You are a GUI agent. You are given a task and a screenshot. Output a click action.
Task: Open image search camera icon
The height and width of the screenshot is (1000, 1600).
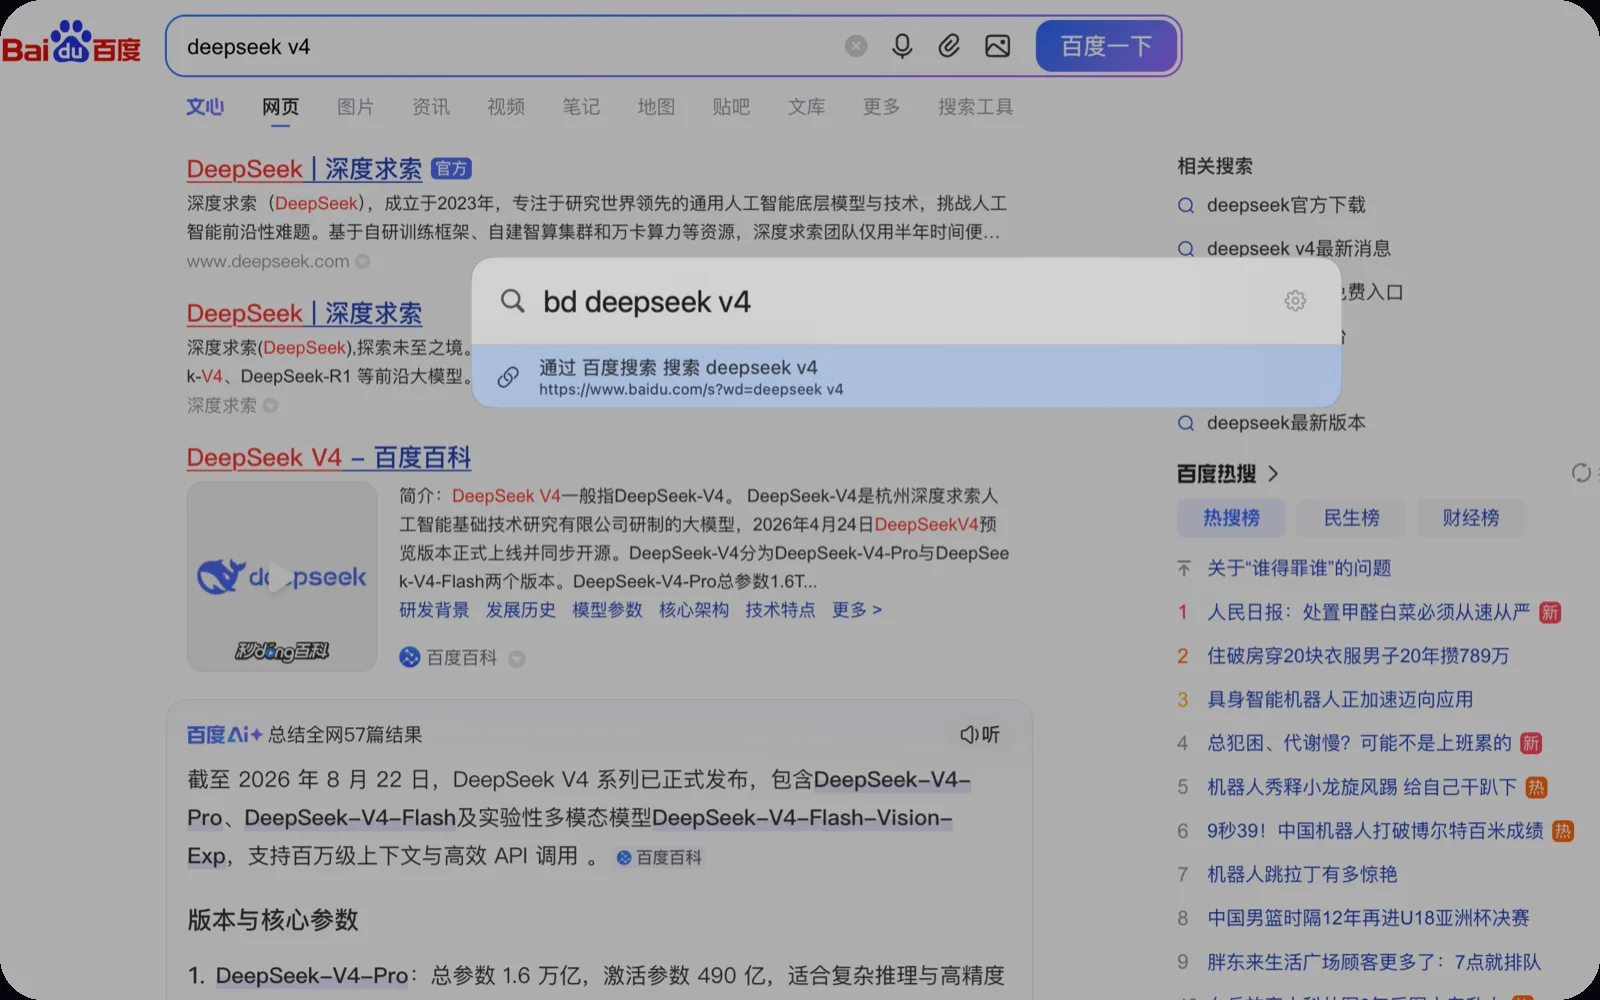click(997, 46)
